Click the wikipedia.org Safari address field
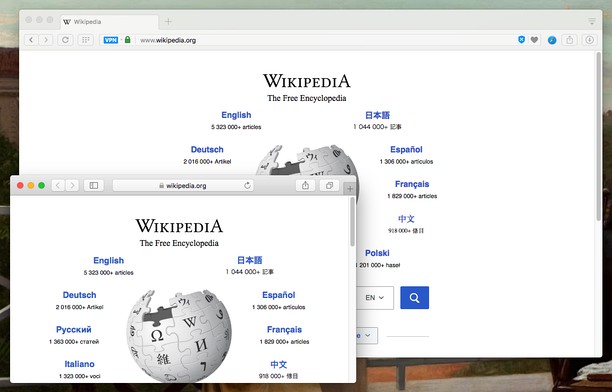The image size is (612, 392). coord(183,185)
